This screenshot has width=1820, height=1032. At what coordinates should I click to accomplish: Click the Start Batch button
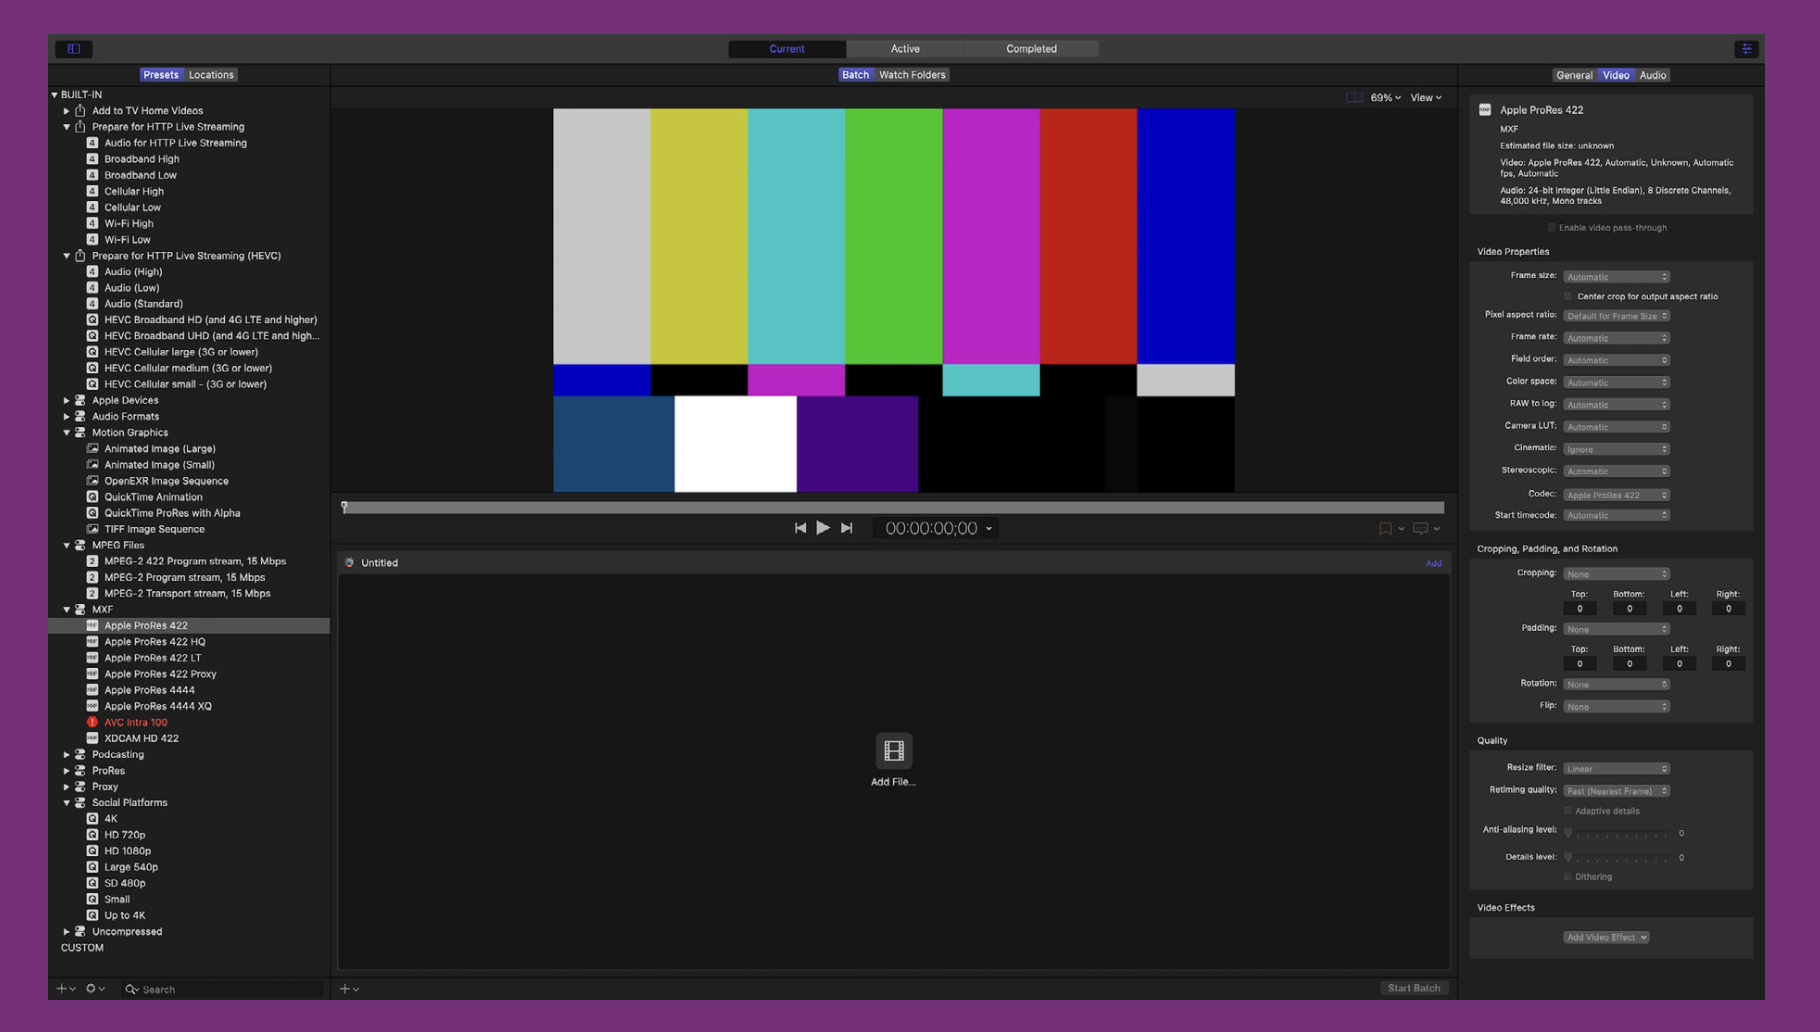pos(1413,988)
